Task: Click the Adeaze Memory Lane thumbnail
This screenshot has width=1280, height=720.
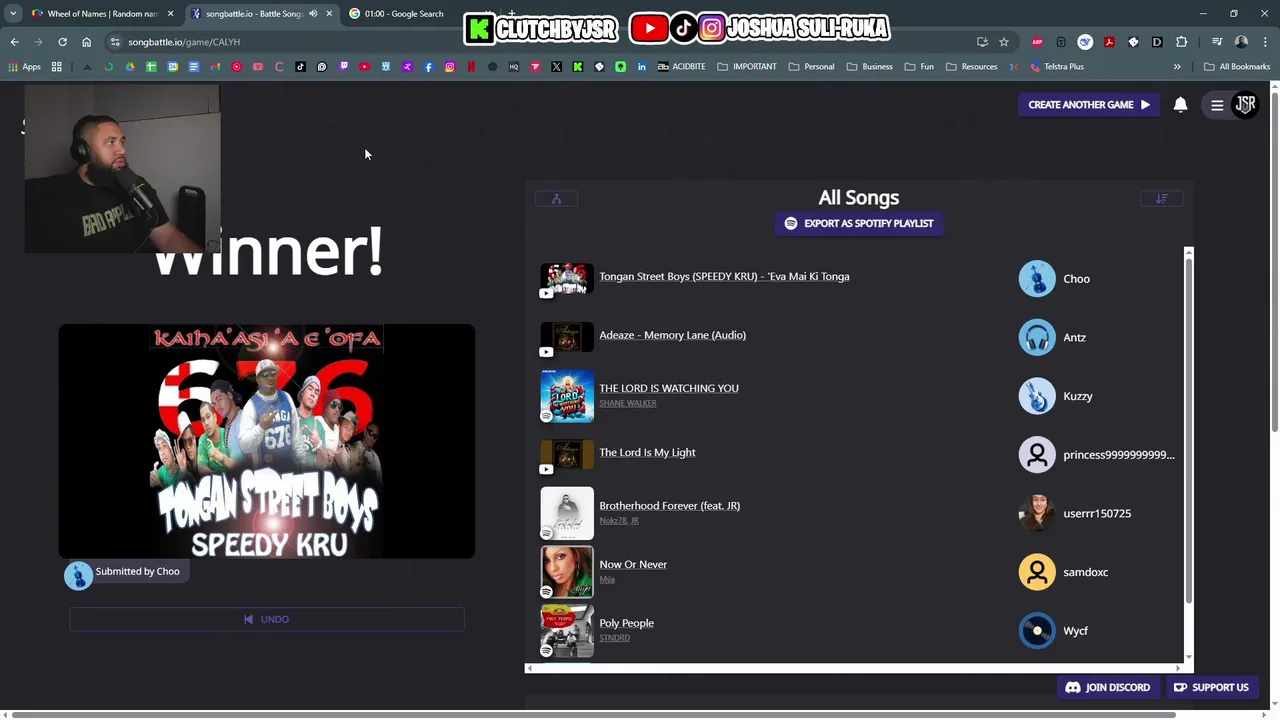Action: [x=567, y=337]
